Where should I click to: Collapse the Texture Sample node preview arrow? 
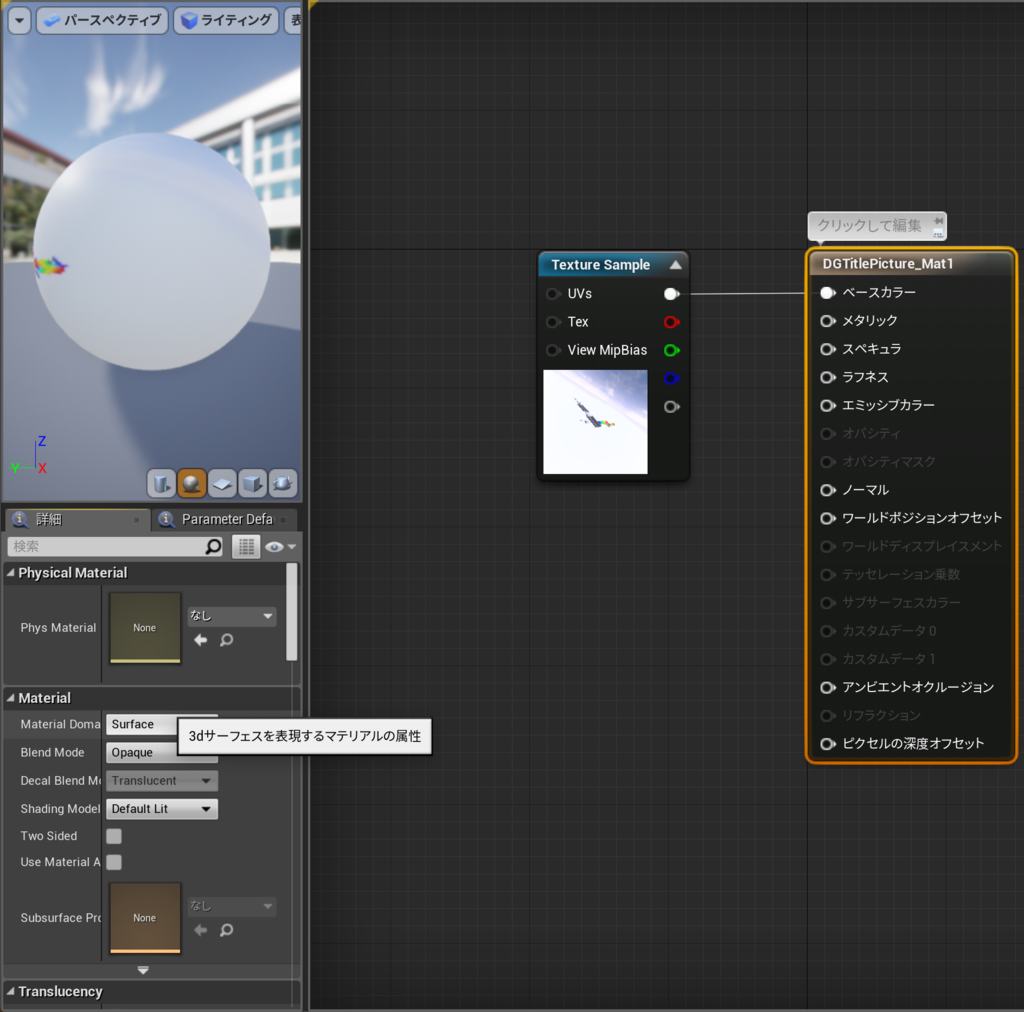(x=675, y=264)
